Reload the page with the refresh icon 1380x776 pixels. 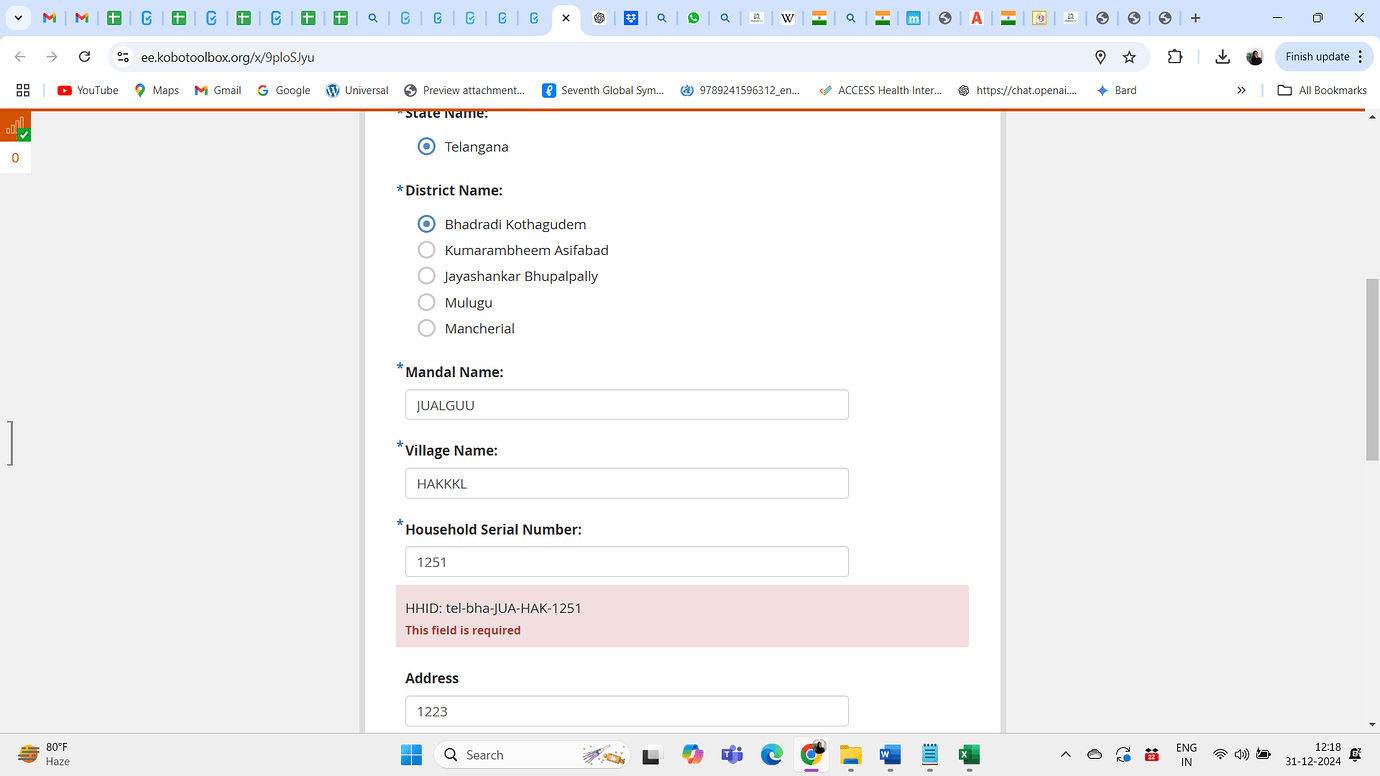[x=83, y=57]
